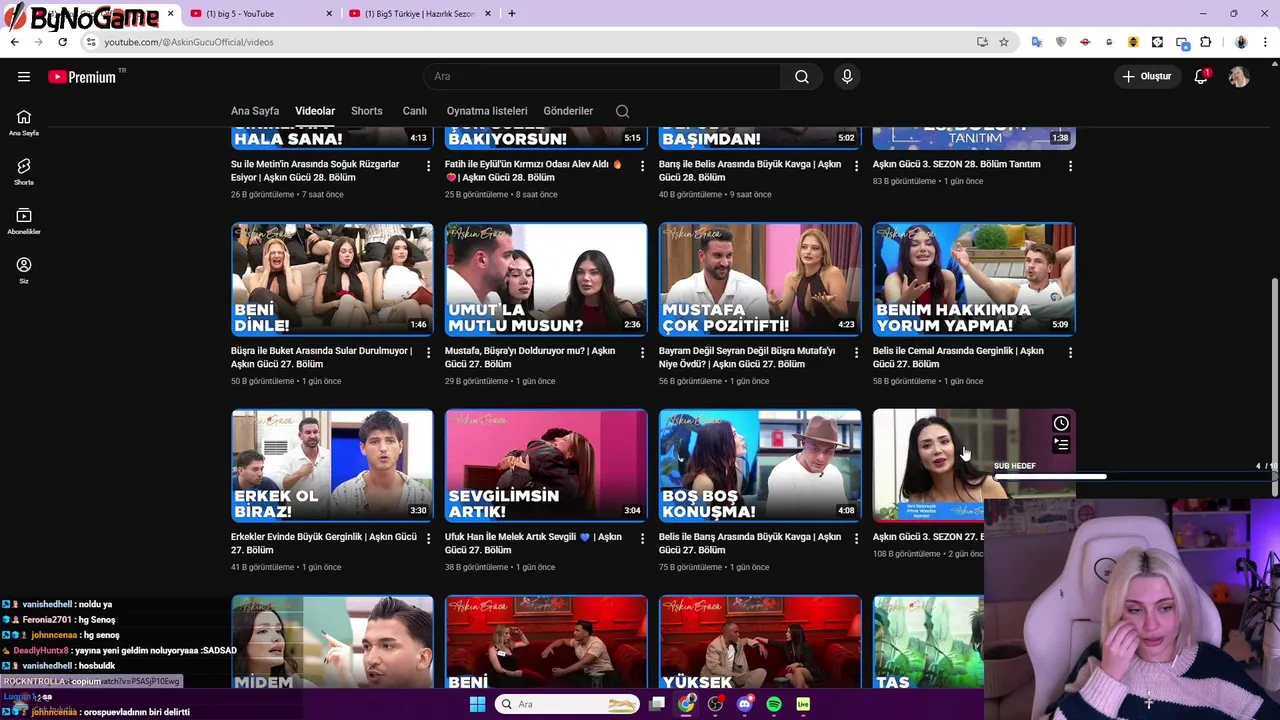
Task: Open 'Belis ile Cemal Arasında Gerginlik' title link
Action: tap(958, 357)
